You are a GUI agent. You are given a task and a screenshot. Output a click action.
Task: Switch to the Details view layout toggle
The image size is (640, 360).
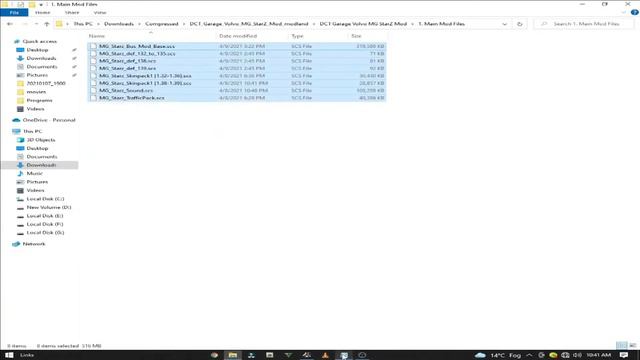pos(621,346)
